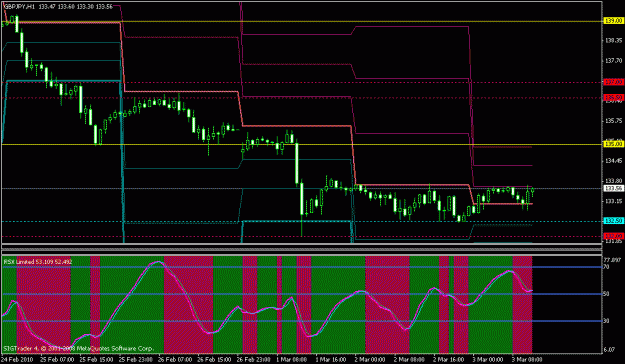
Task: Click the 2 Mar 00:00 time label
Action: [x=371, y=359]
